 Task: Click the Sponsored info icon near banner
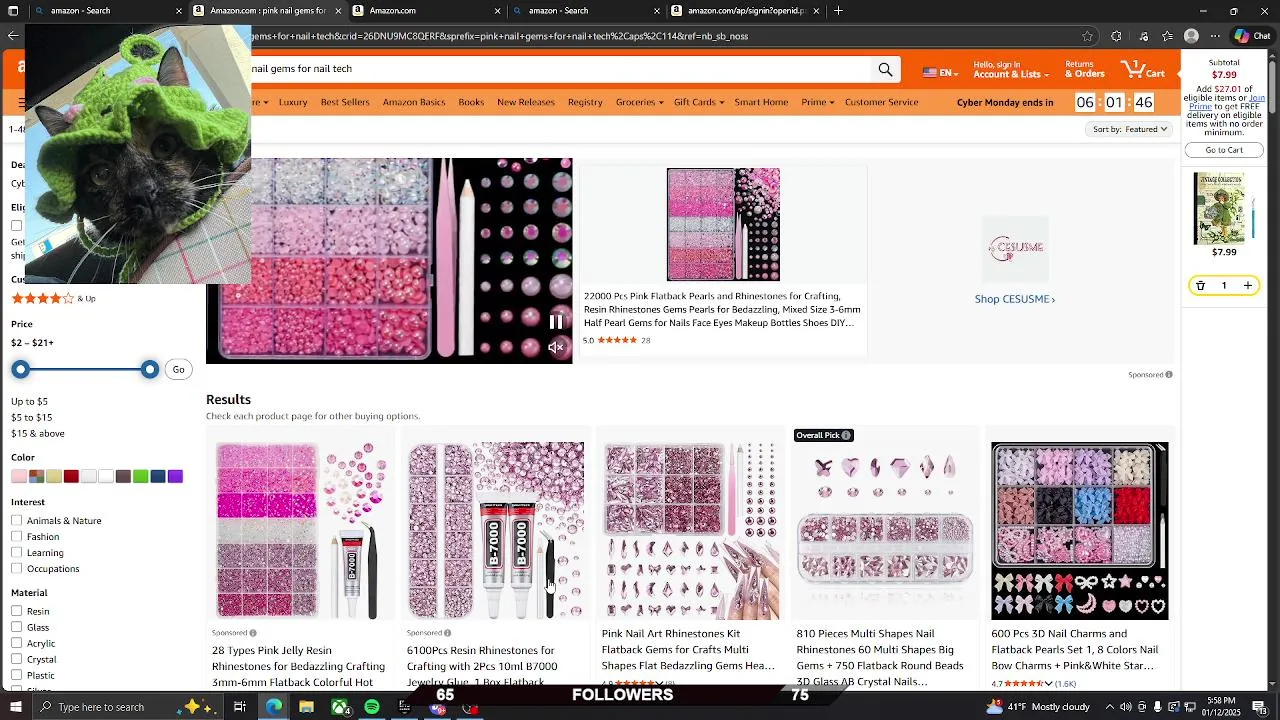1168,375
